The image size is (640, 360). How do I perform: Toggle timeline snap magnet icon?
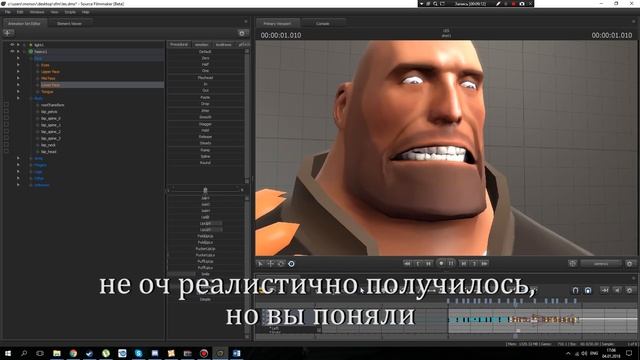[575, 290]
